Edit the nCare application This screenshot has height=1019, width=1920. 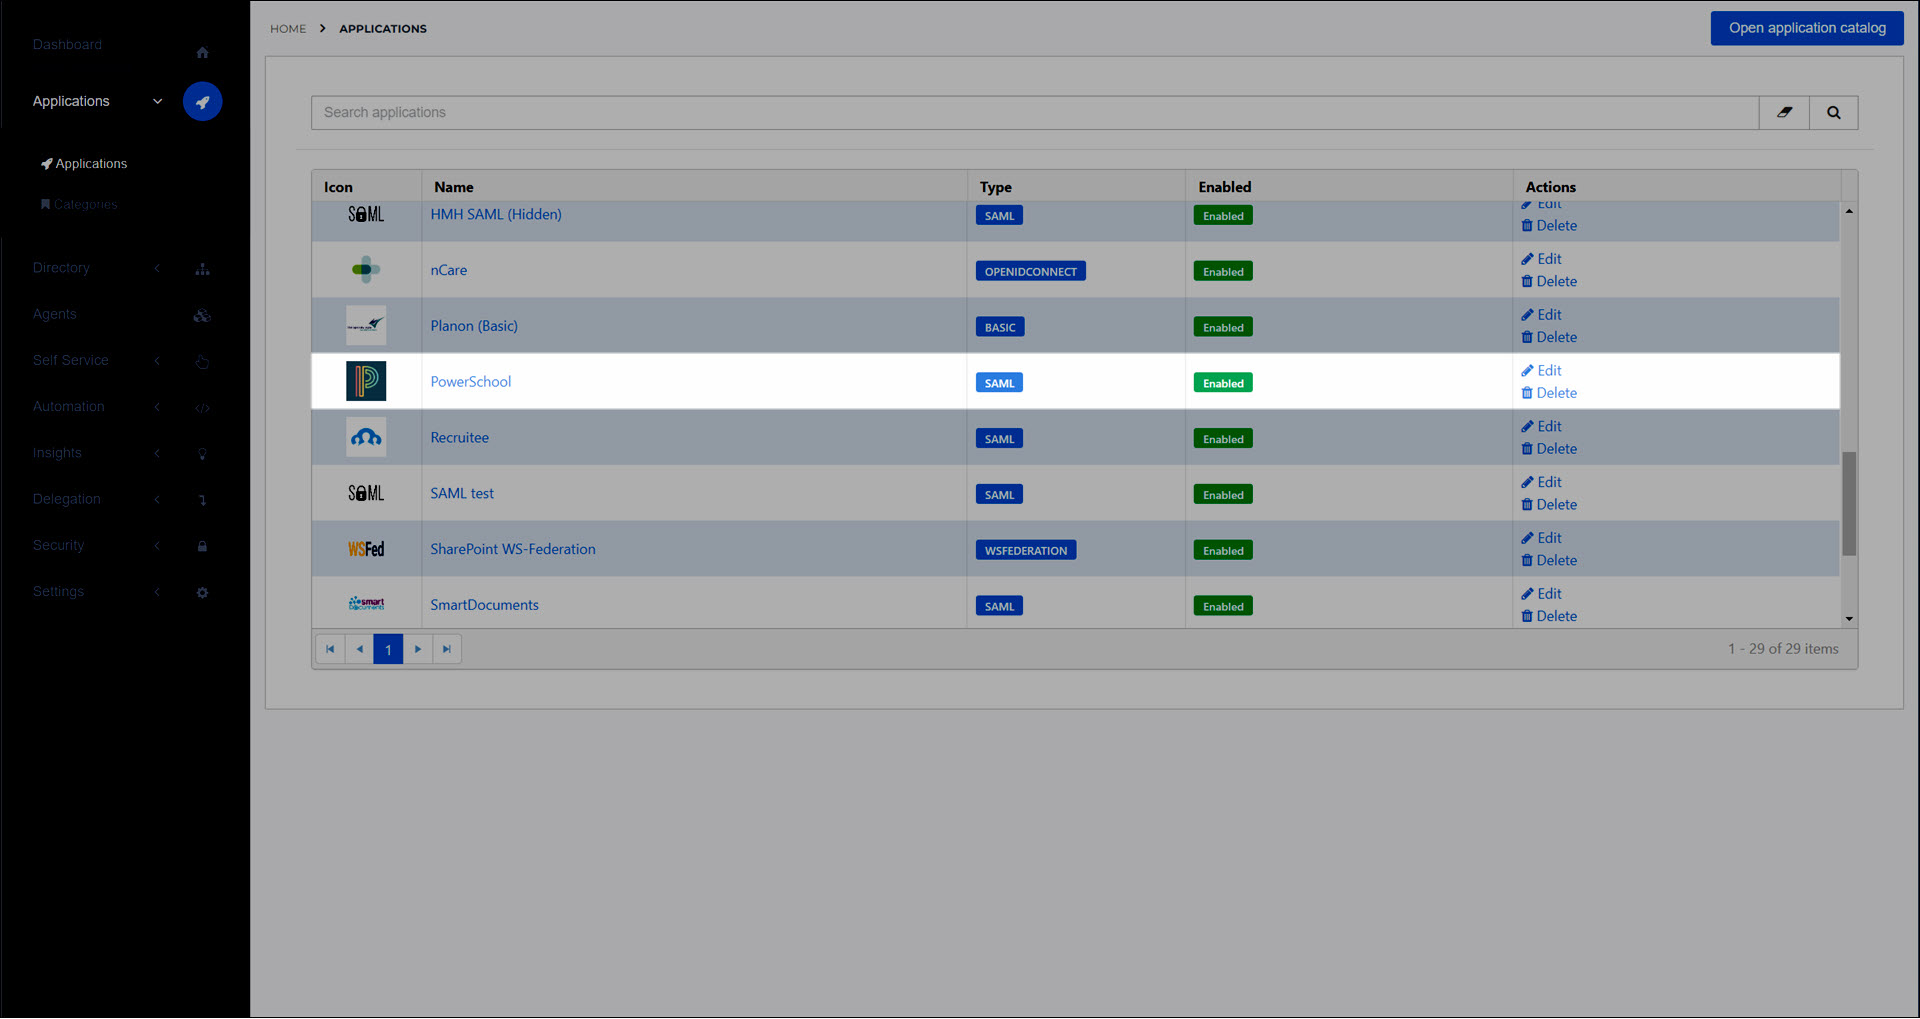(x=1541, y=258)
